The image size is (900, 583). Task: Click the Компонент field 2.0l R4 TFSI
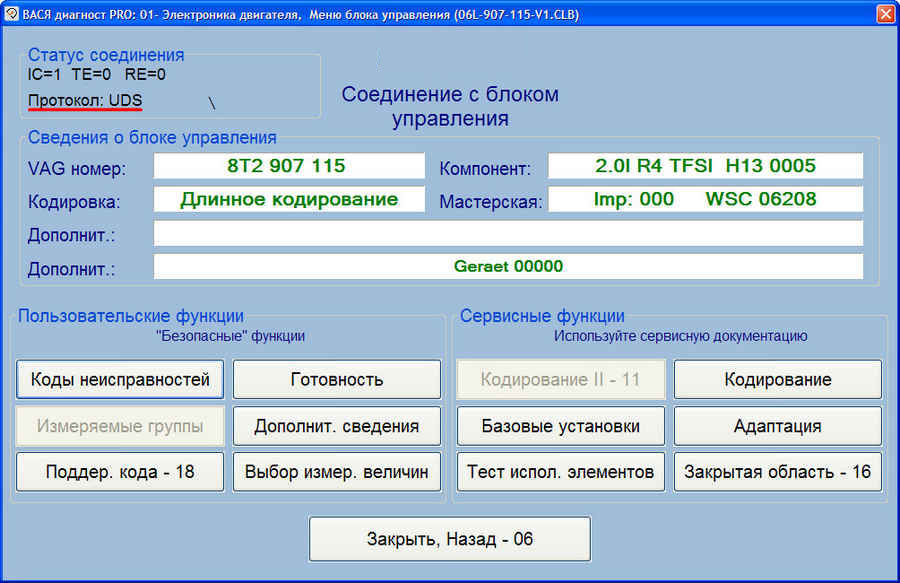pos(705,166)
